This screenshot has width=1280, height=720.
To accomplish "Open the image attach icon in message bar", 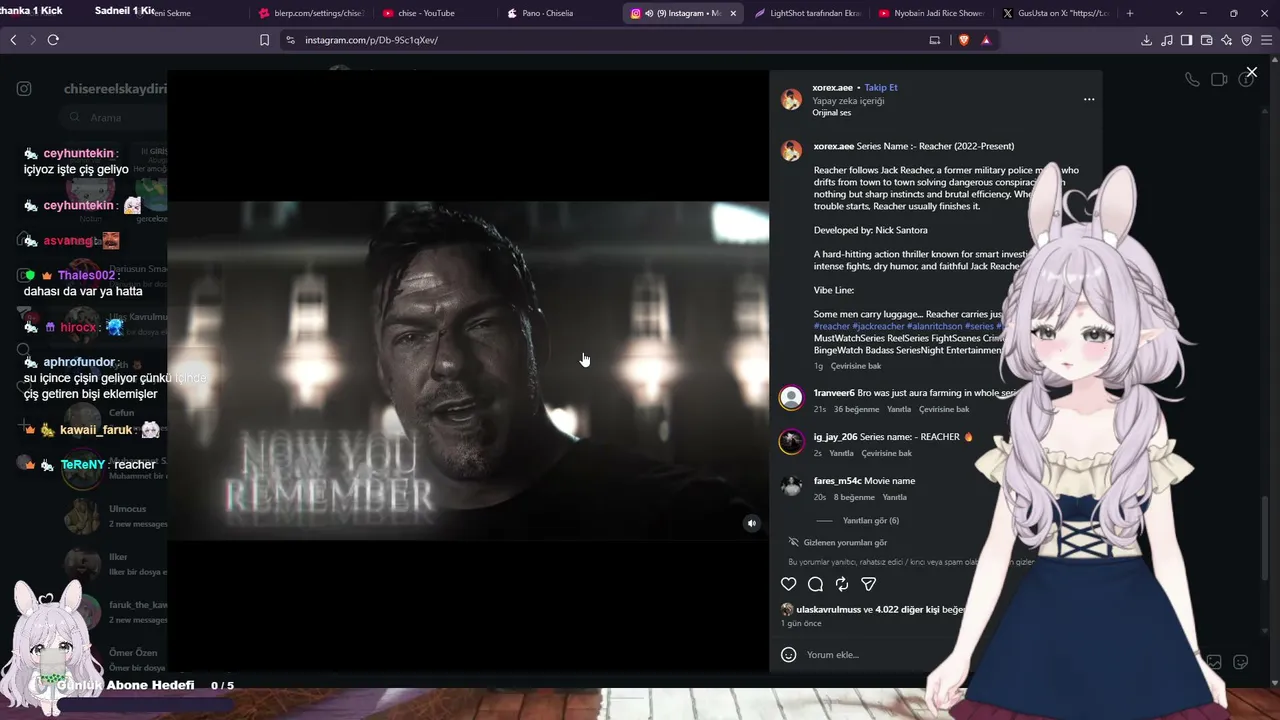I will click(x=1214, y=662).
